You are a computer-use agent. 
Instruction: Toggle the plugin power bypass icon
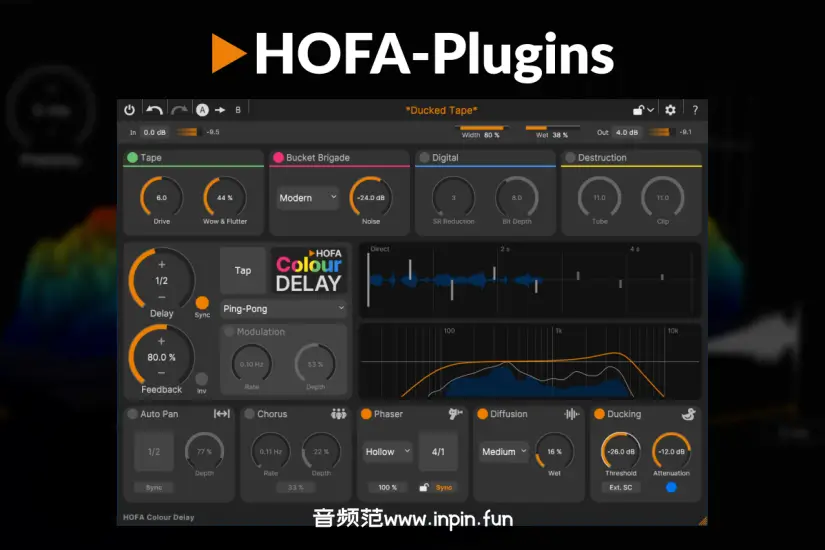tap(129, 110)
